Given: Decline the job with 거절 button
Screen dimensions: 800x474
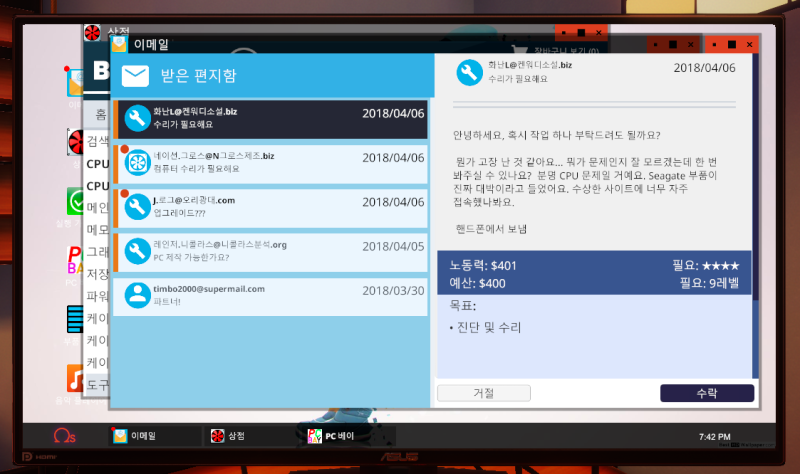Looking at the screenshot, I should pyautogui.click(x=484, y=393).
